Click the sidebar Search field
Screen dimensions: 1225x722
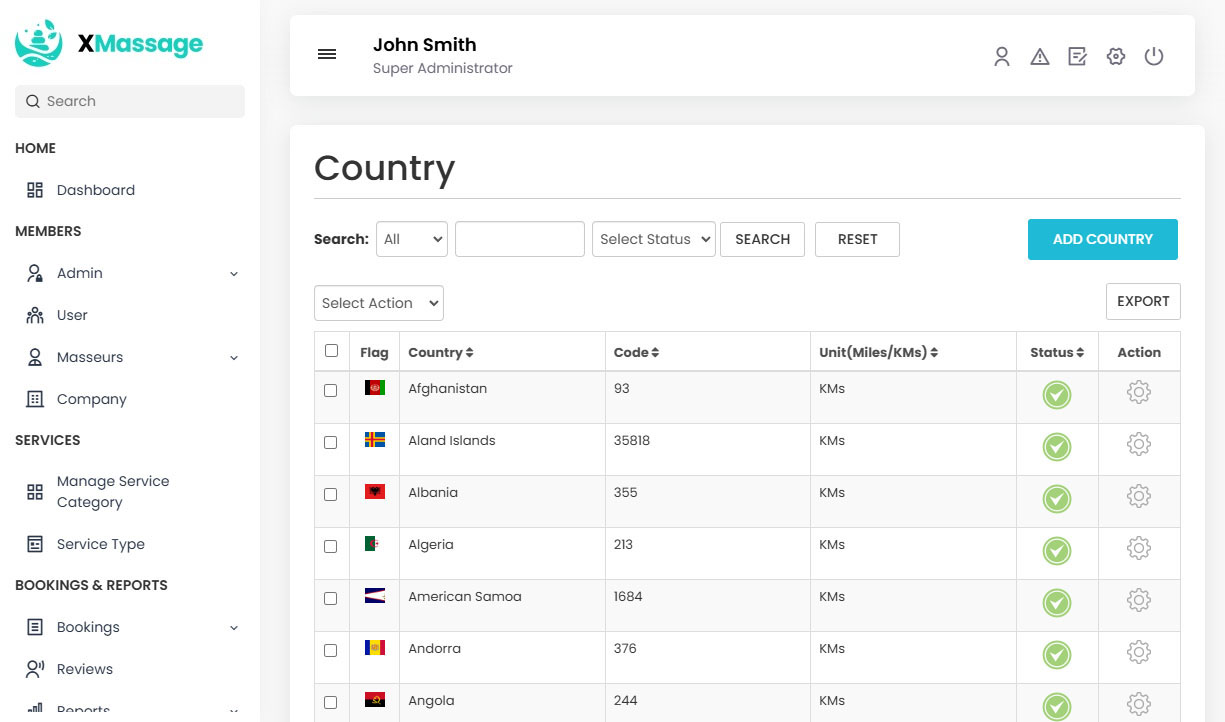coord(130,101)
